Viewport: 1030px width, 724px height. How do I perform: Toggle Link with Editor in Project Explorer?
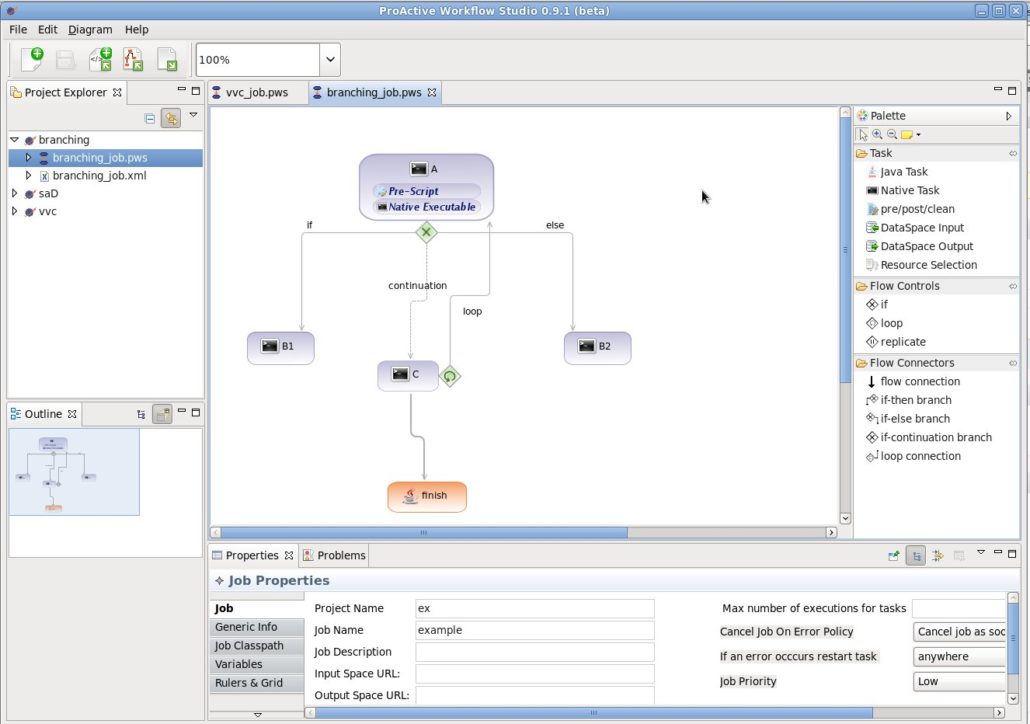pos(171,118)
